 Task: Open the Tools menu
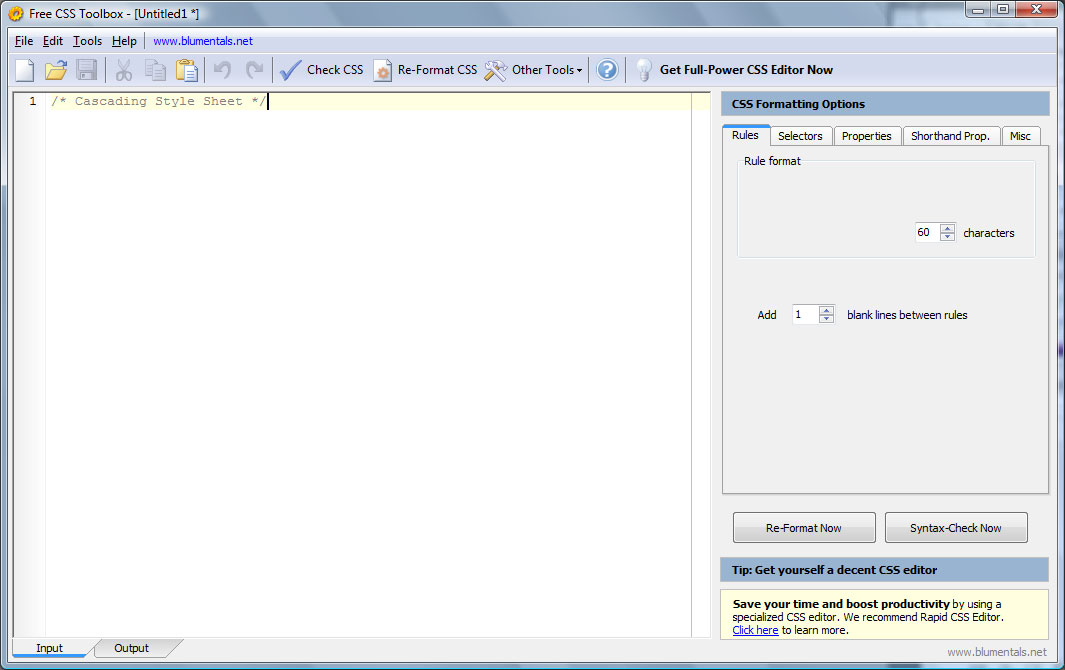pyautogui.click(x=87, y=41)
